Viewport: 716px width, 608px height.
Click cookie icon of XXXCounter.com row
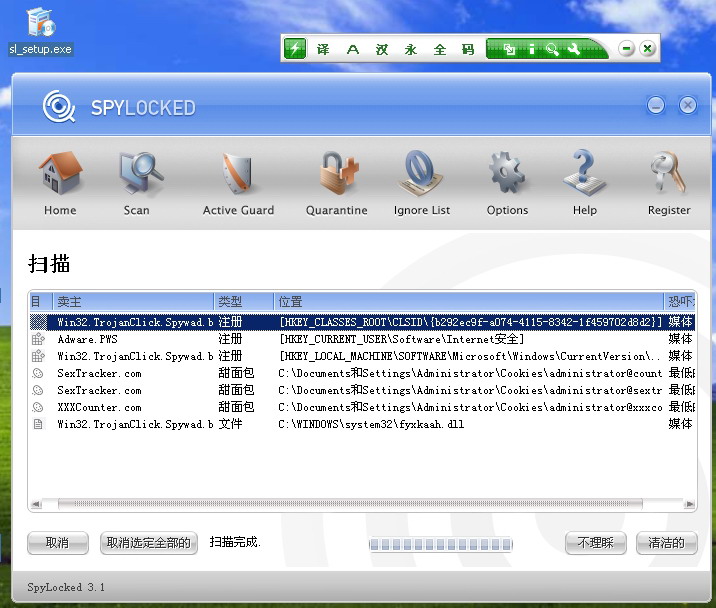pyautogui.click(x=38, y=407)
